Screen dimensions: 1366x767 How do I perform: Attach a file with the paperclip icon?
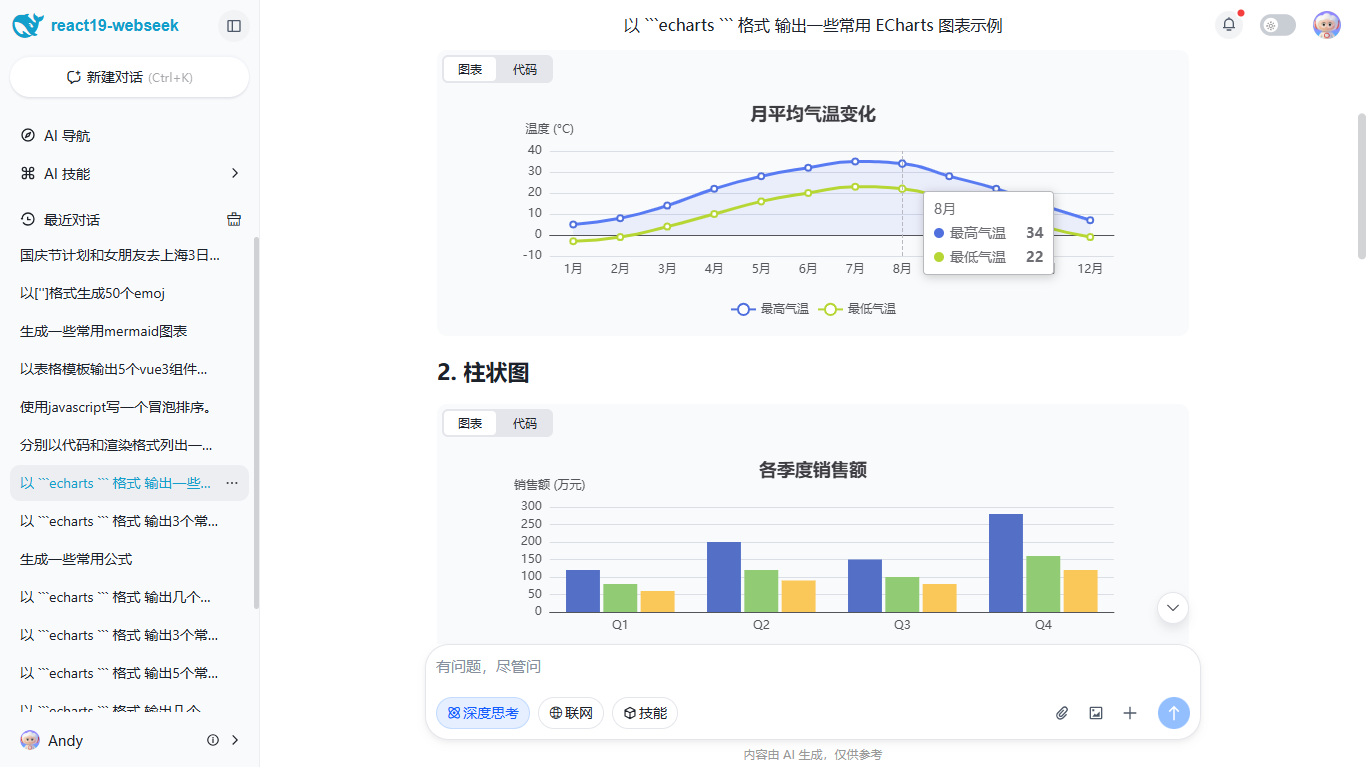(x=1062, y=713)
